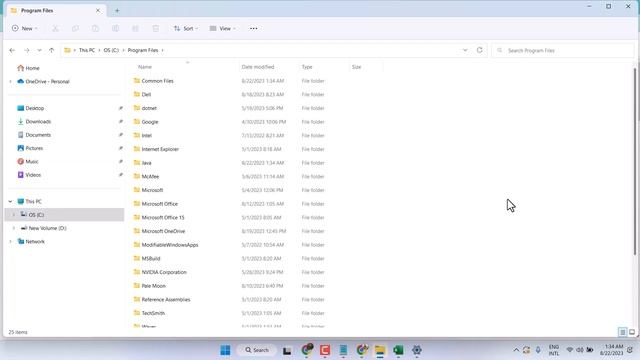Open Settings gear on taskbar

point(417,350)
